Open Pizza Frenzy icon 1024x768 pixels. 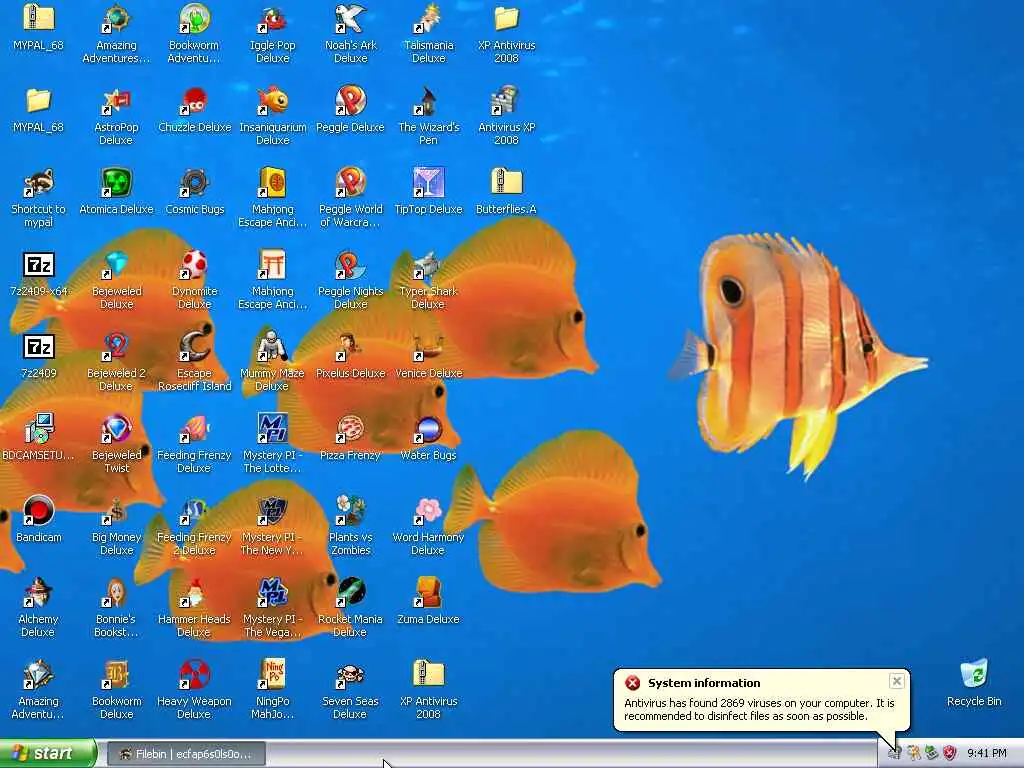click(x=351, y=429)
